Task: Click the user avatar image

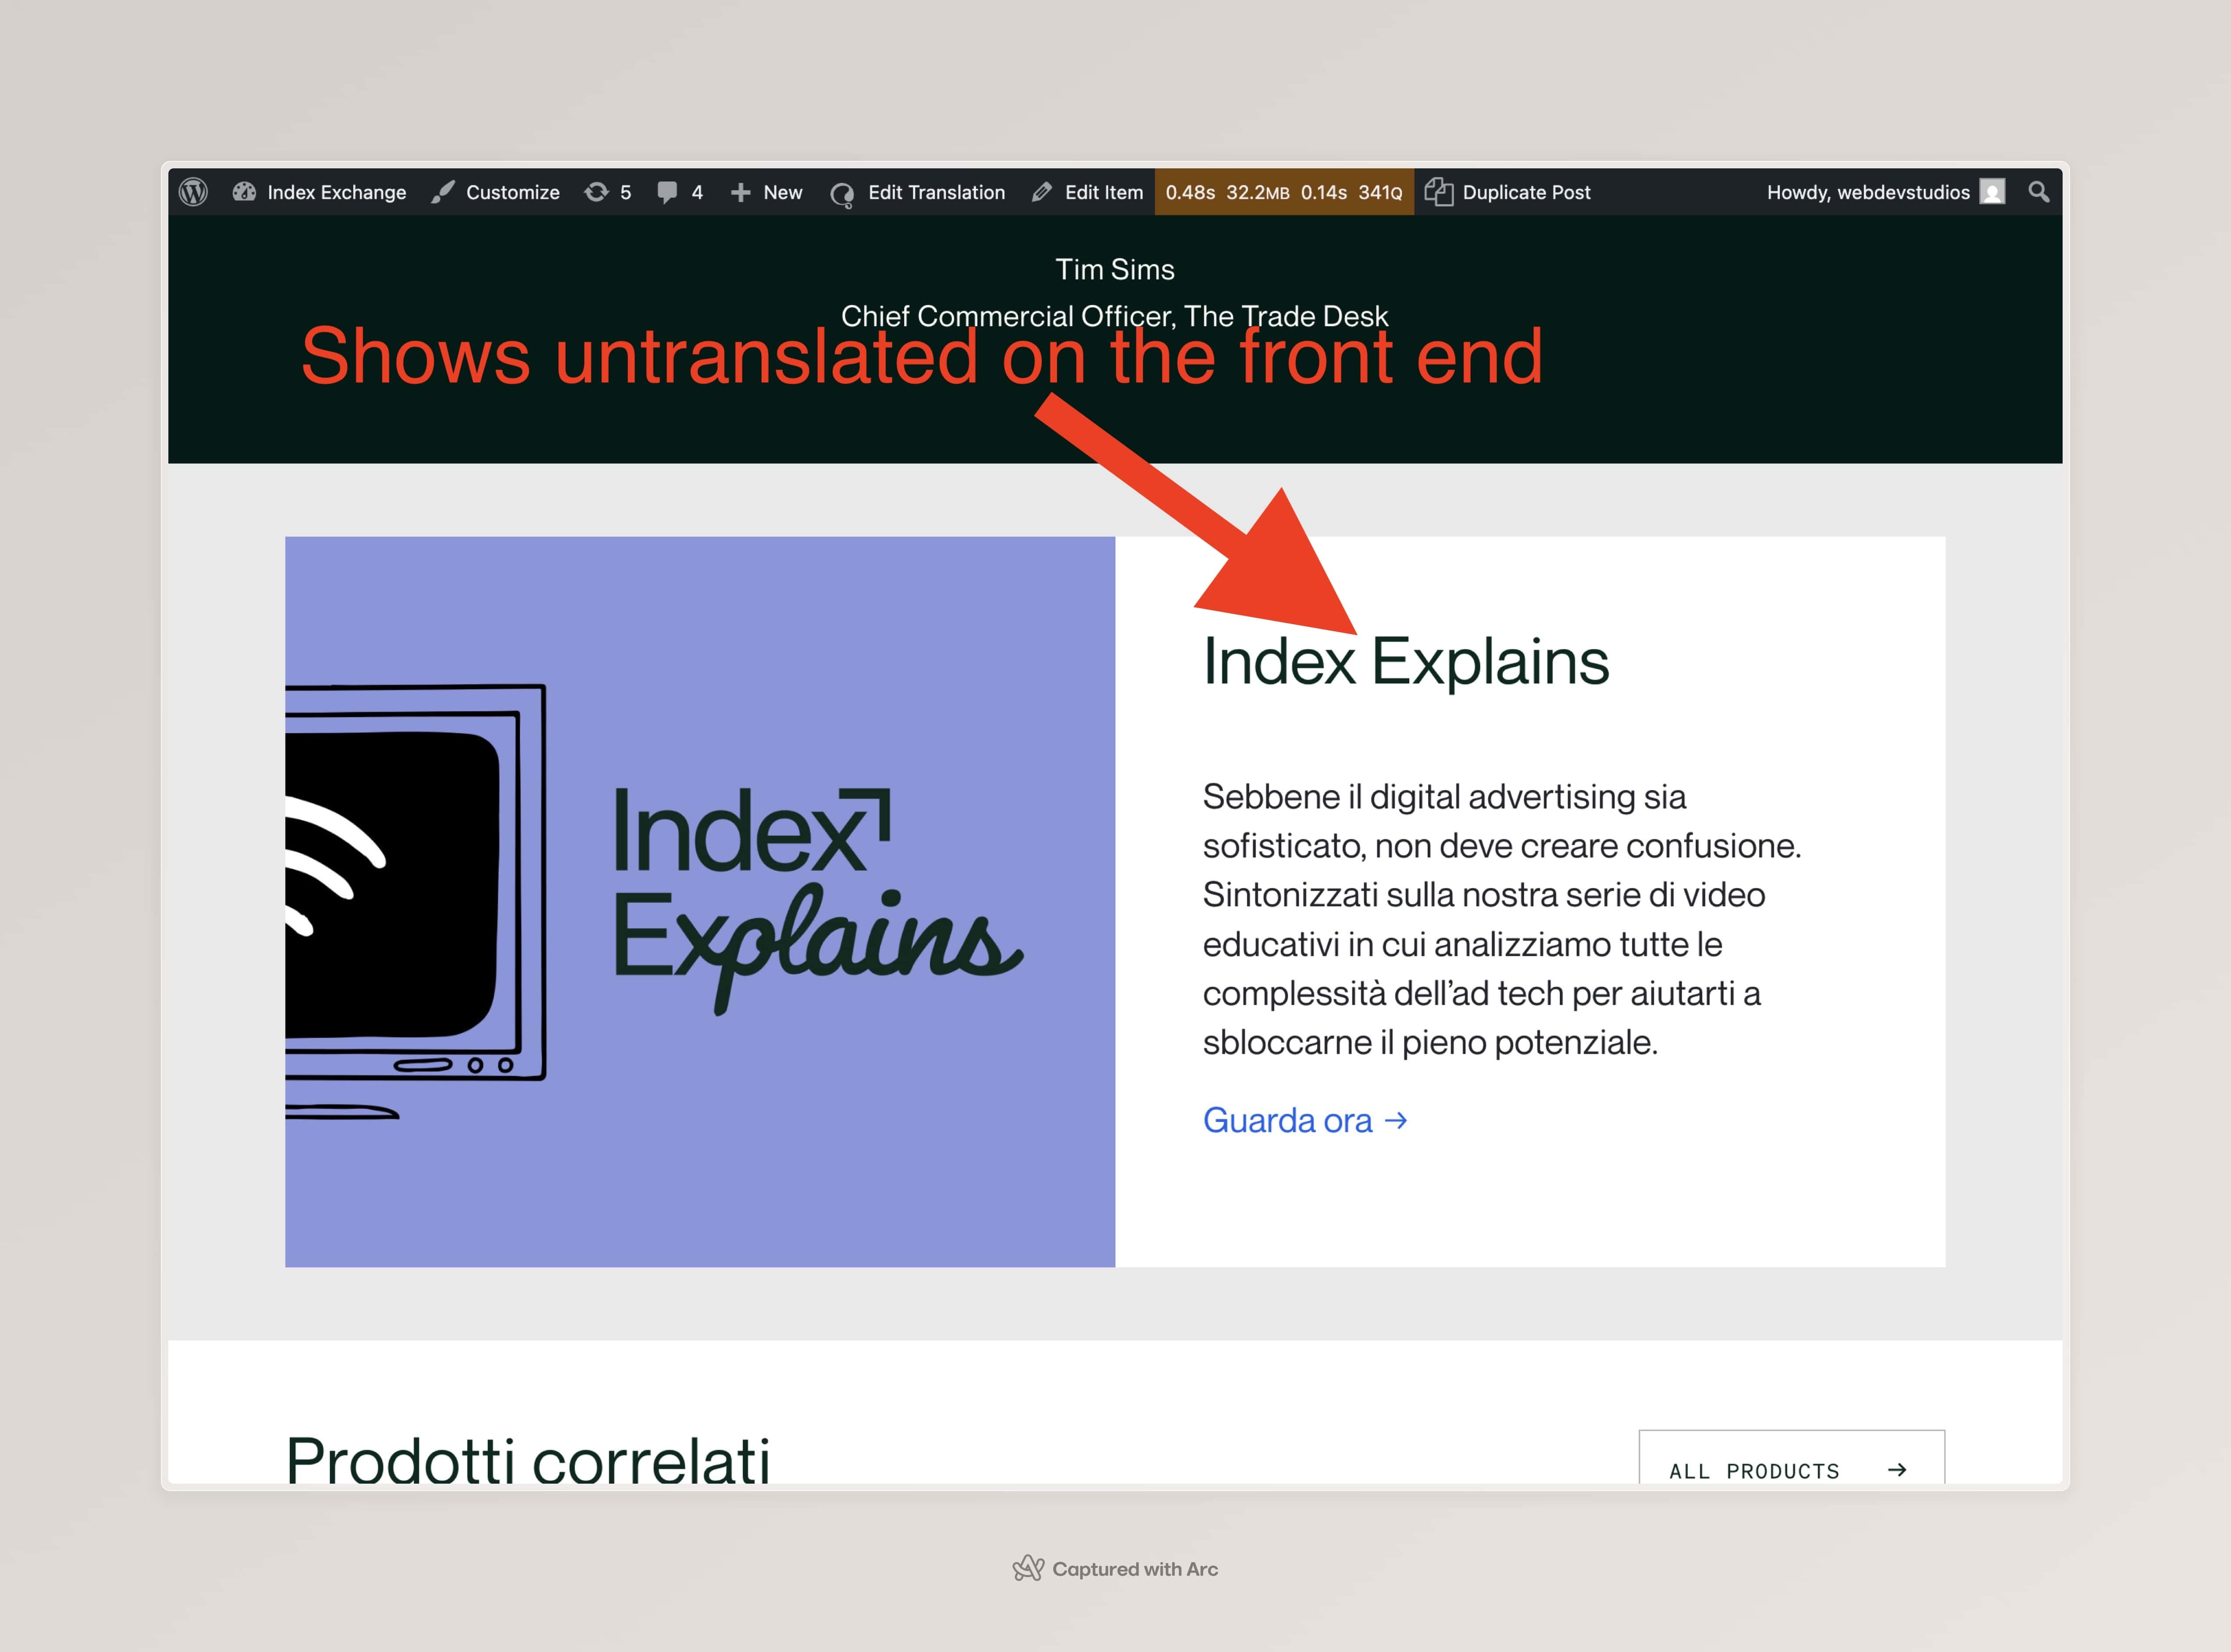Action: point(1992,192)
